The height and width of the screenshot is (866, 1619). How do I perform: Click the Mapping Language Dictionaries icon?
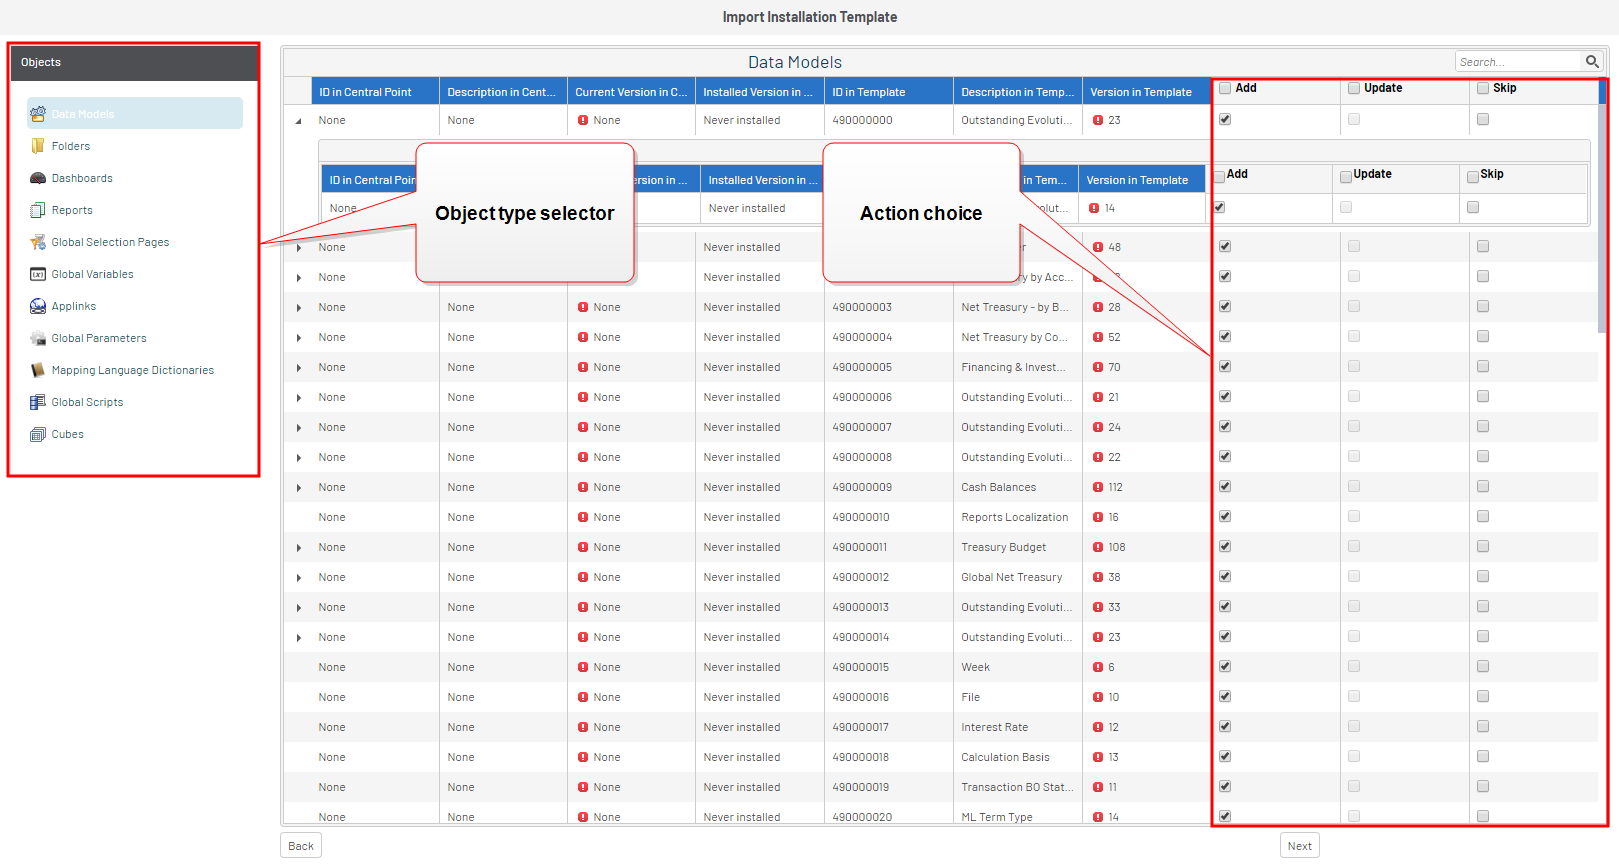tap(38, 370)
